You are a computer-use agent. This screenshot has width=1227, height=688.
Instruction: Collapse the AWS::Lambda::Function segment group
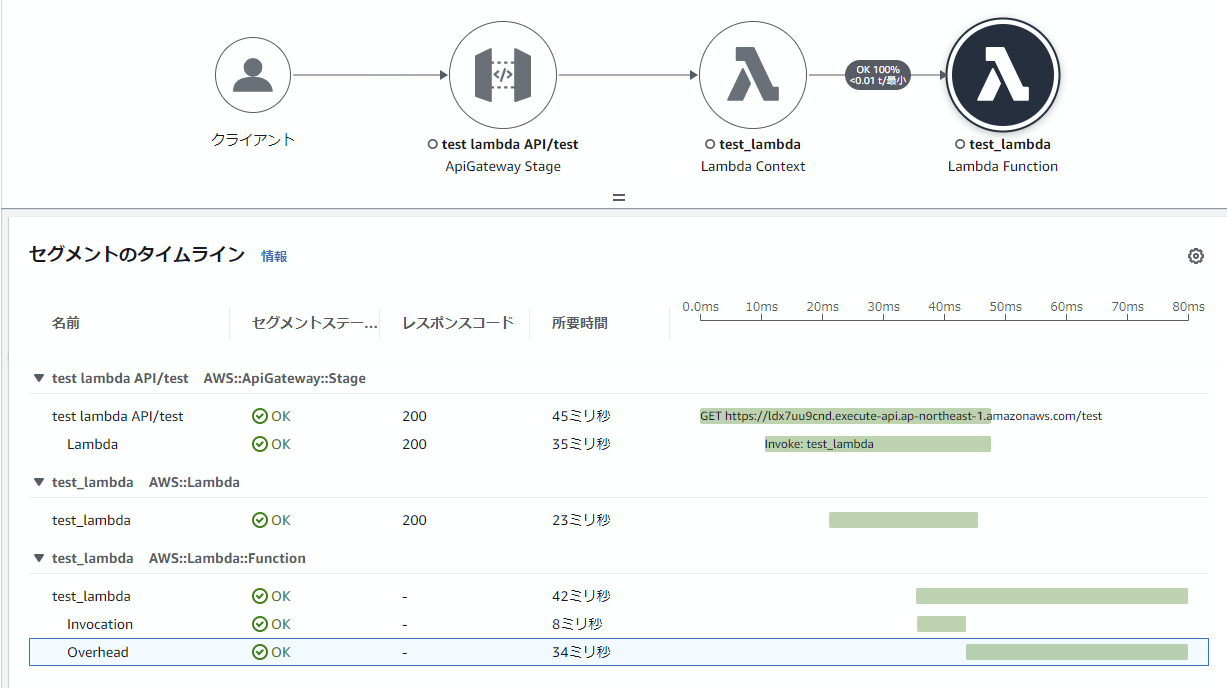(39, 559)
